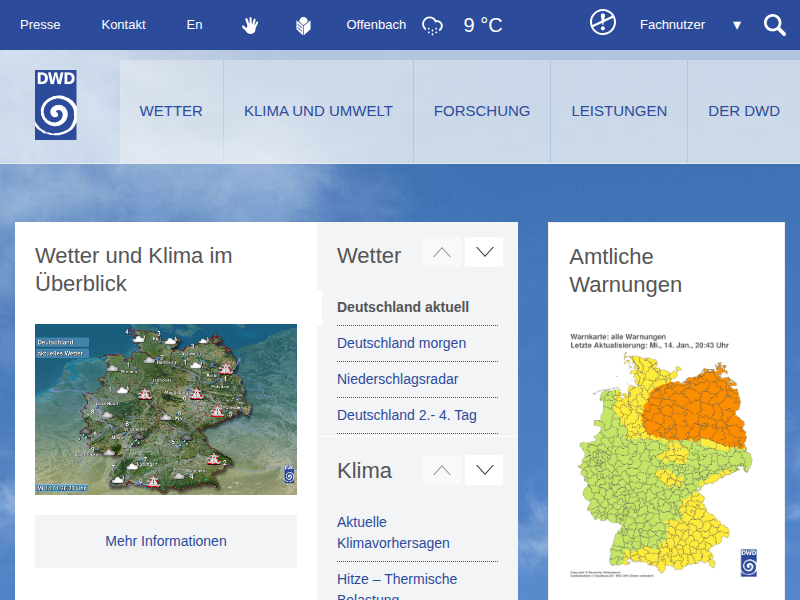Collapse the Klima section with up arrow
This screenshot has height=600, width=800.
[442, 469]
